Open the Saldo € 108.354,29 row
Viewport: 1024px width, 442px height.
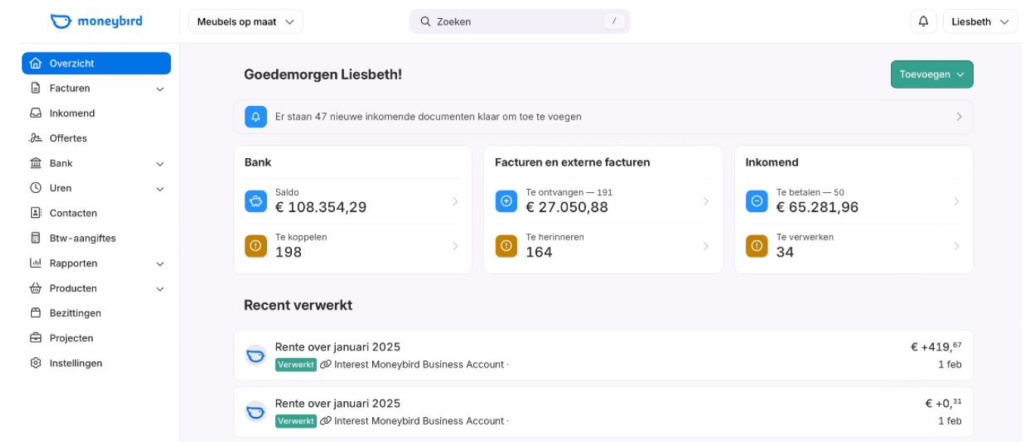352,201
